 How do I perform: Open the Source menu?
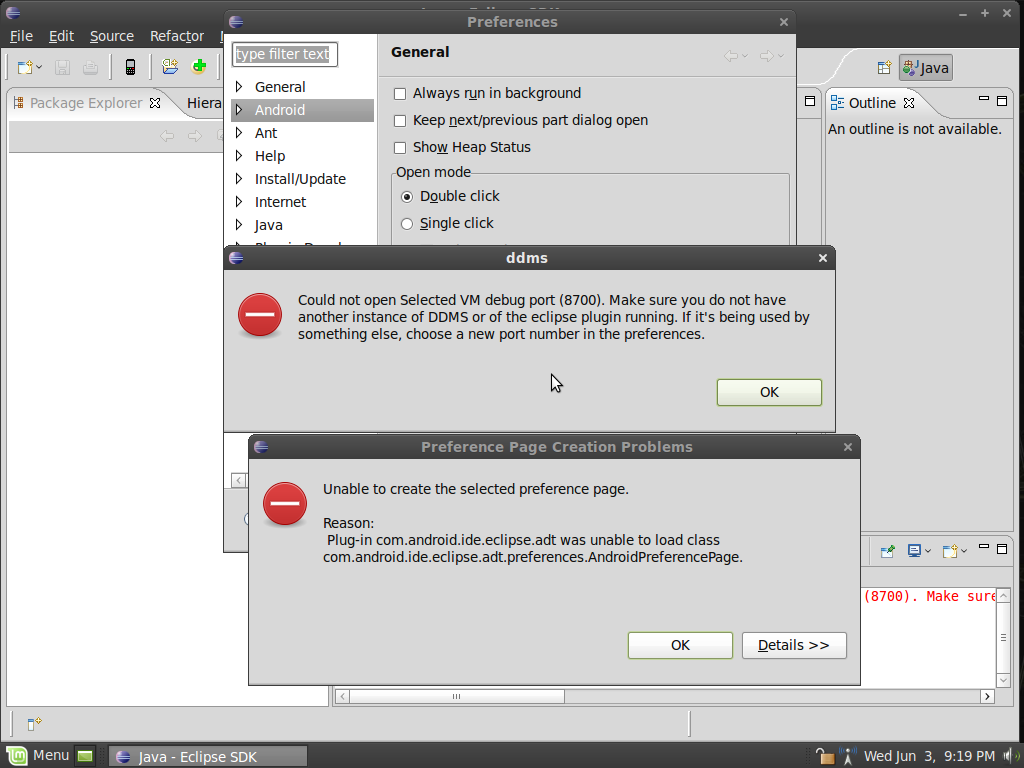click(112, 36)
